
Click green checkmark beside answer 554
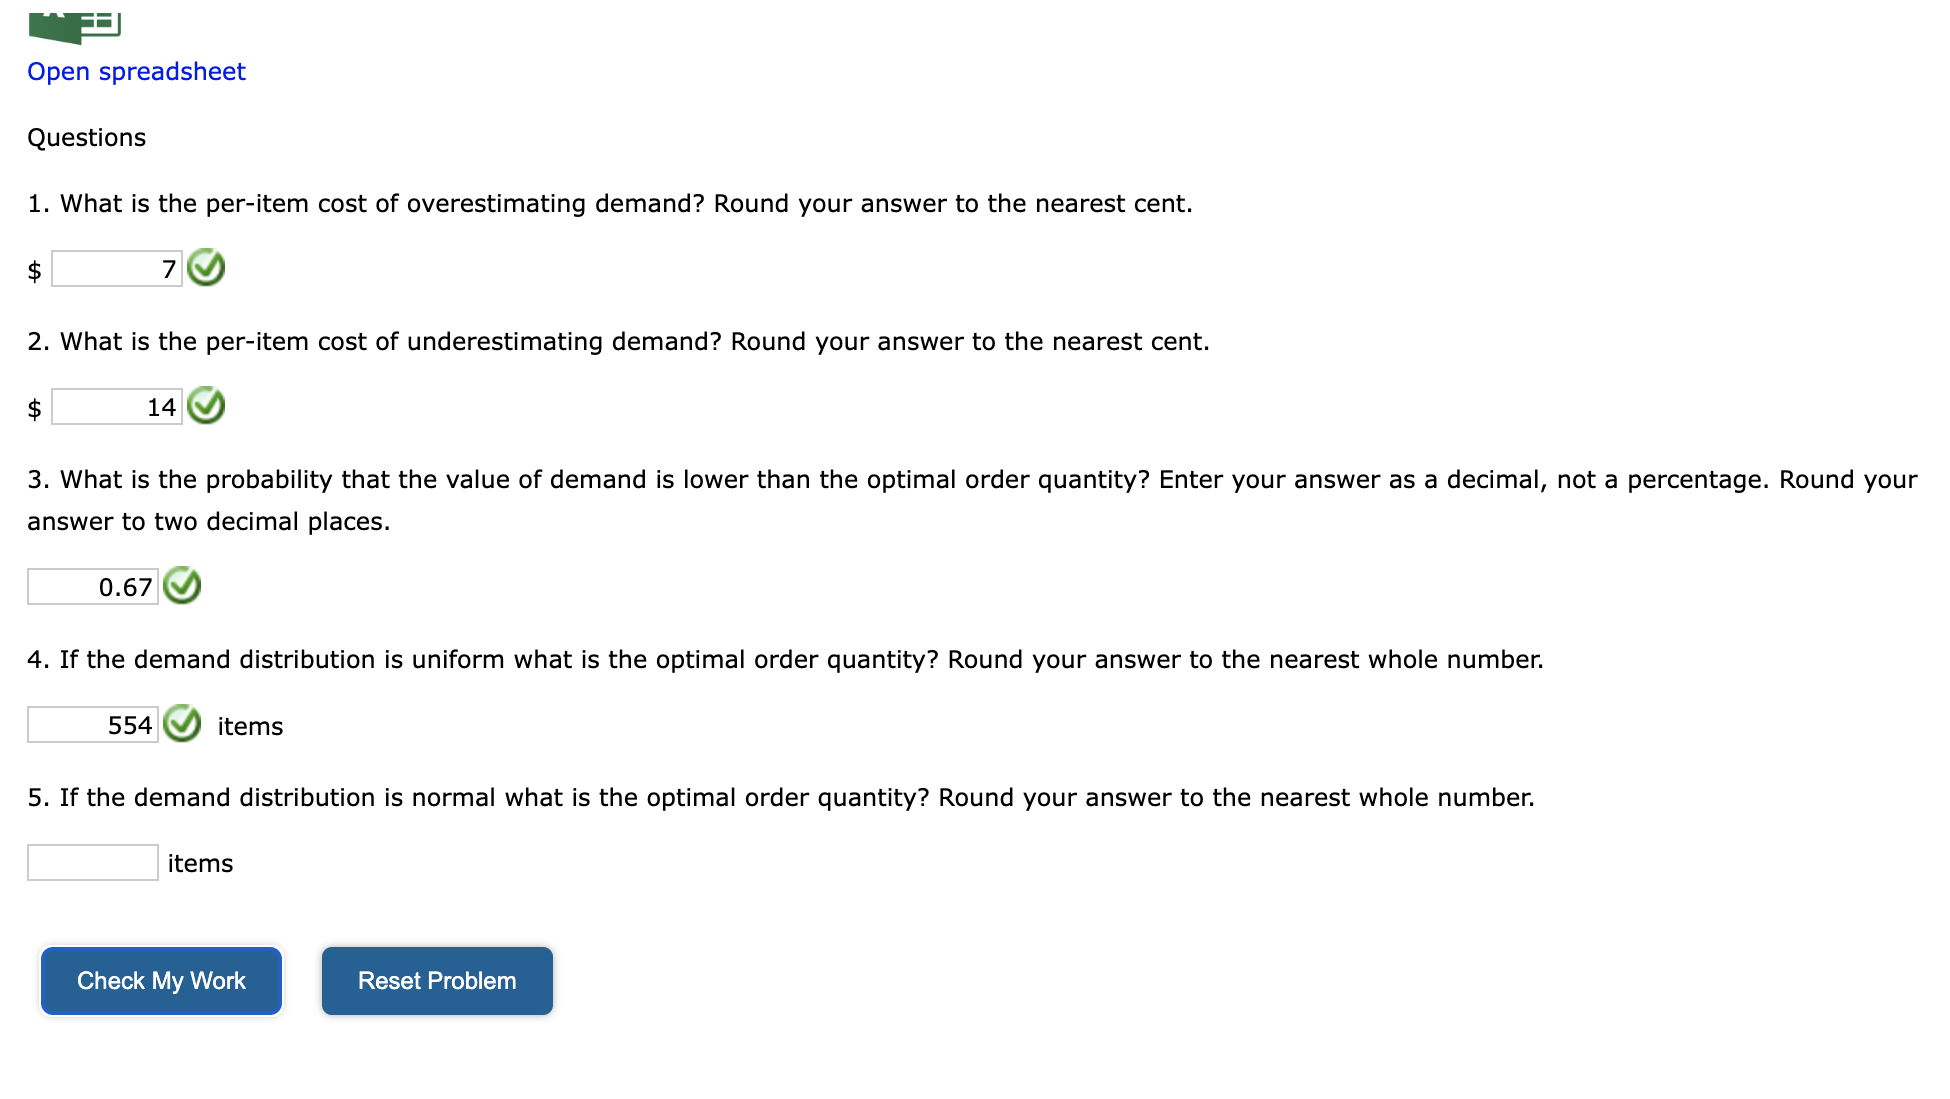182,724
